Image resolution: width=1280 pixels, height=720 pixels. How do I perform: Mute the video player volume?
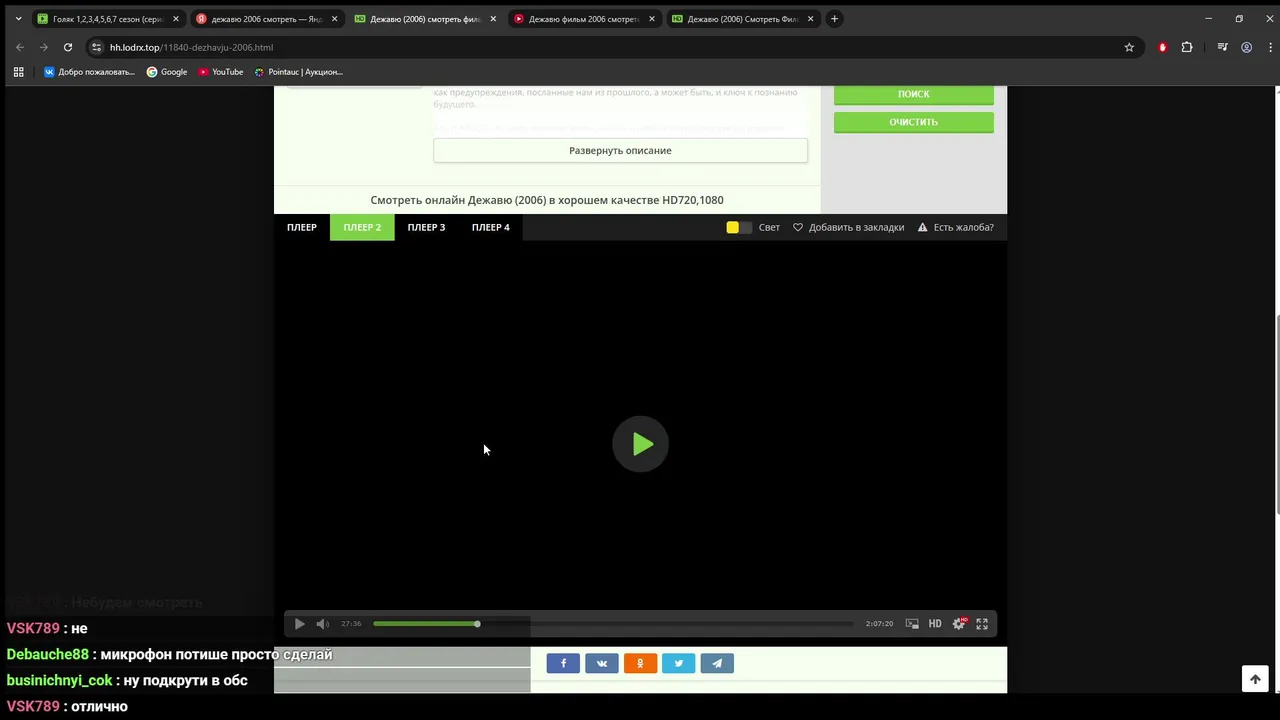pyautogui.click(x=322, y=624)
